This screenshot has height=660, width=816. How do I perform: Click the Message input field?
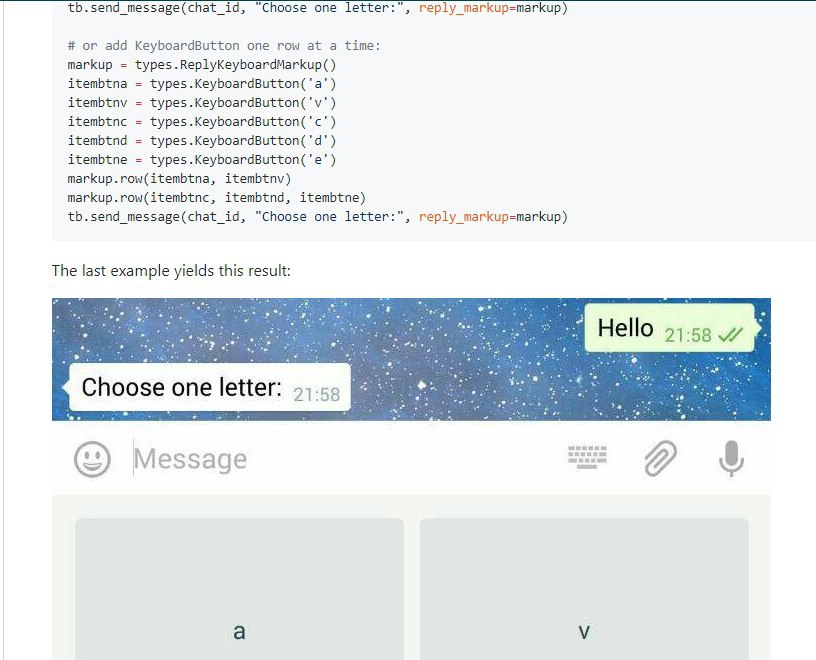click(x=343, y=459)
